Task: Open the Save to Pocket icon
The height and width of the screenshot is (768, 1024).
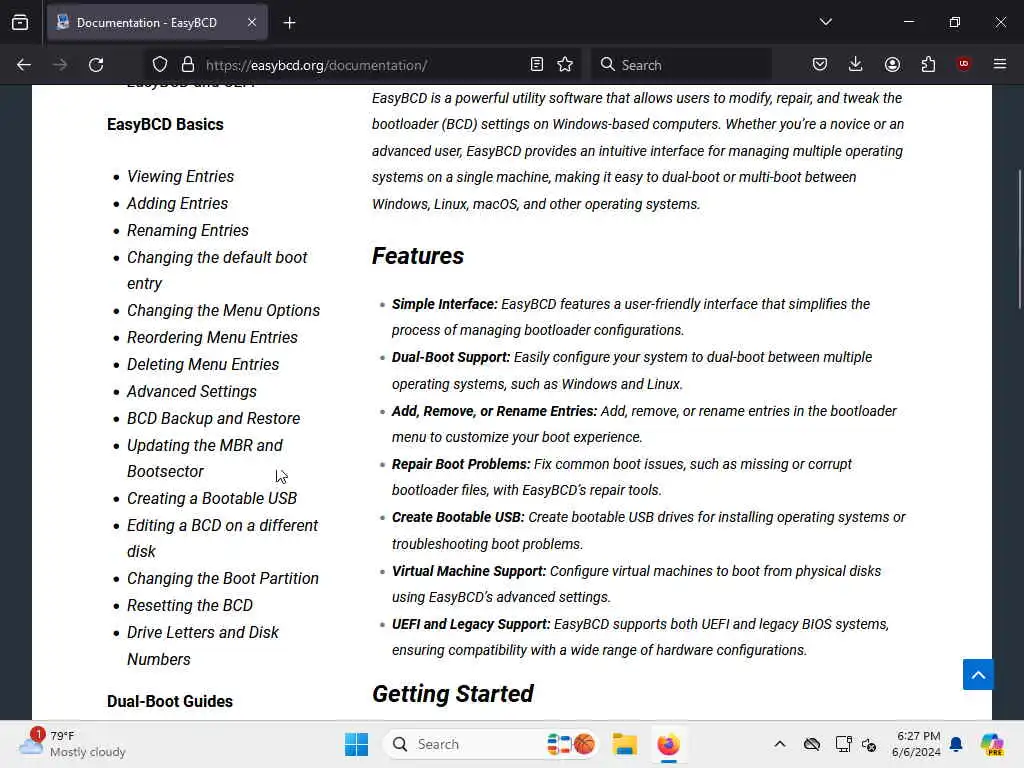Action: click(x=820, y=65)
